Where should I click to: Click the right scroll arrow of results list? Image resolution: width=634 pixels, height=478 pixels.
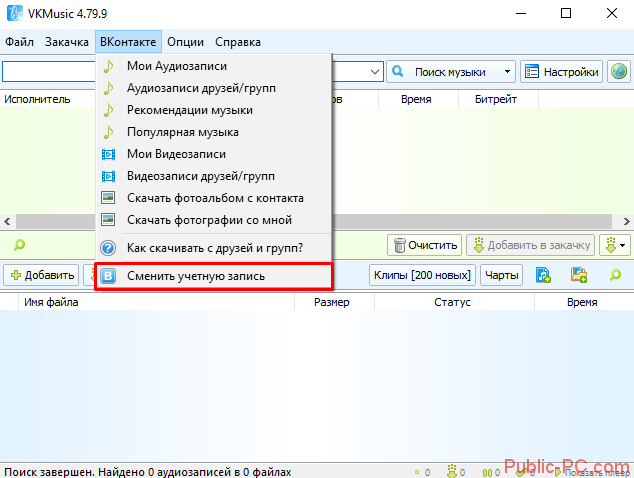pyautogui.click(x=626, y=222)
